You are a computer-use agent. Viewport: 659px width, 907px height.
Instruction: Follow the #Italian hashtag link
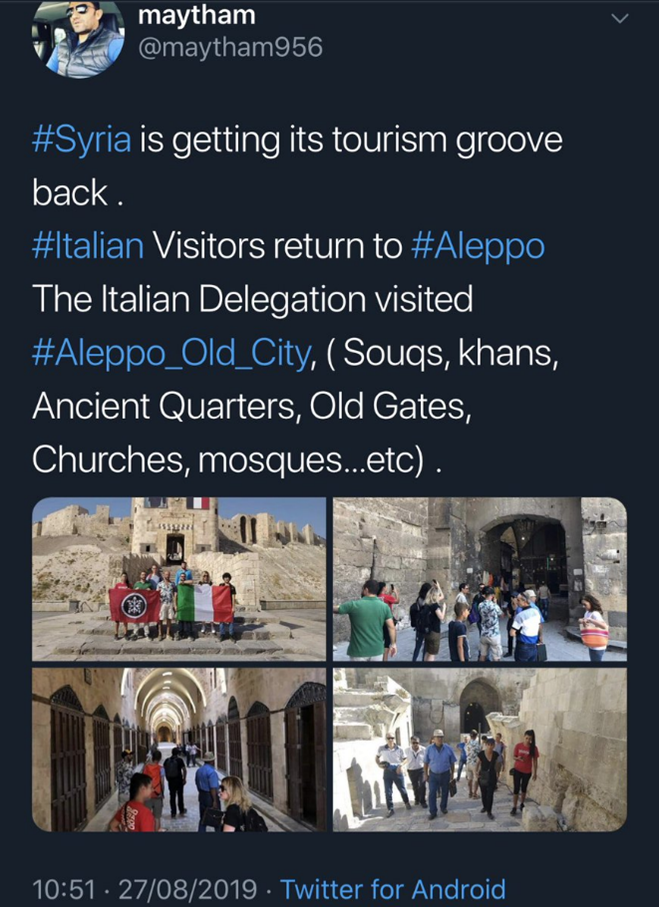90,246
